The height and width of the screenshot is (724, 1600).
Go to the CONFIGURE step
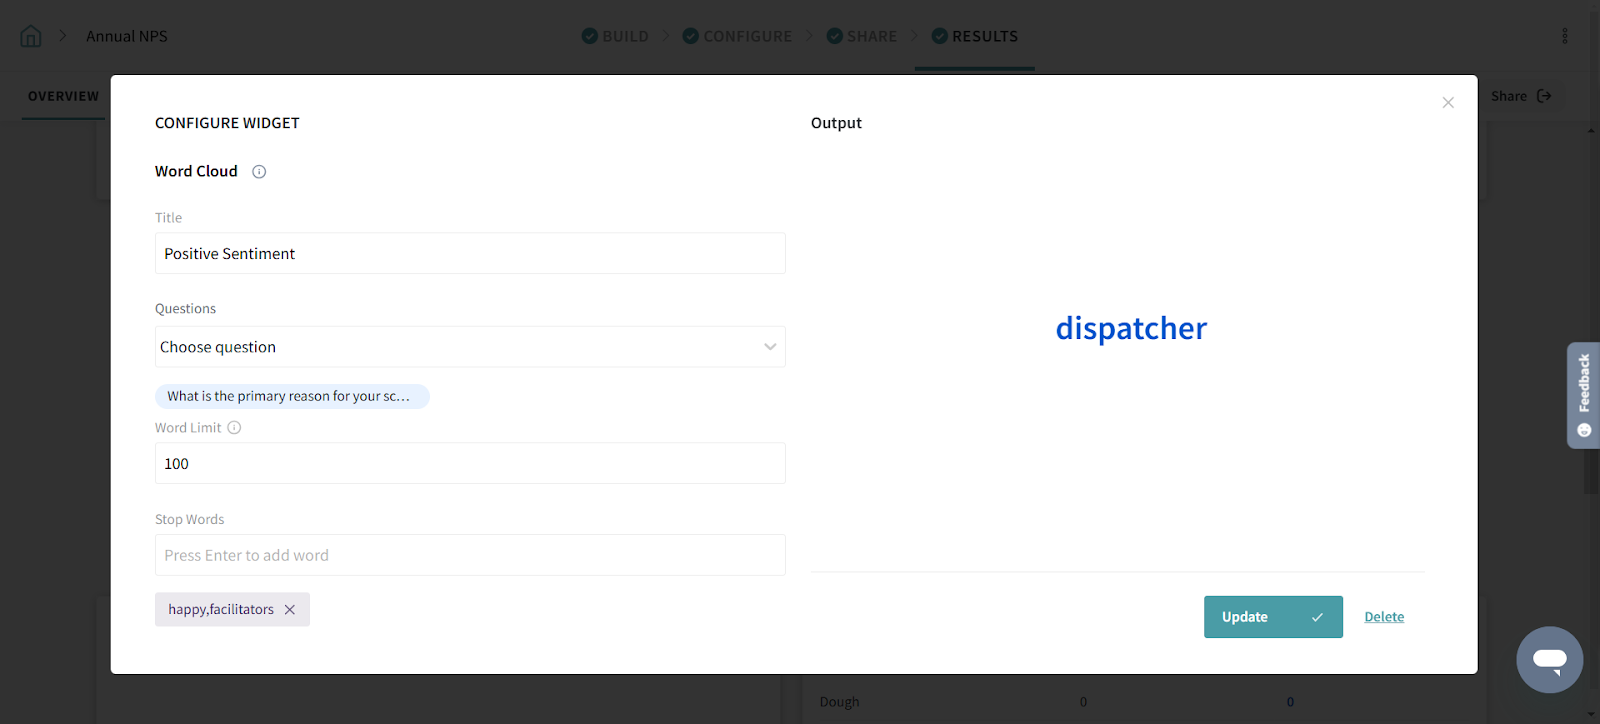[737, 36]
